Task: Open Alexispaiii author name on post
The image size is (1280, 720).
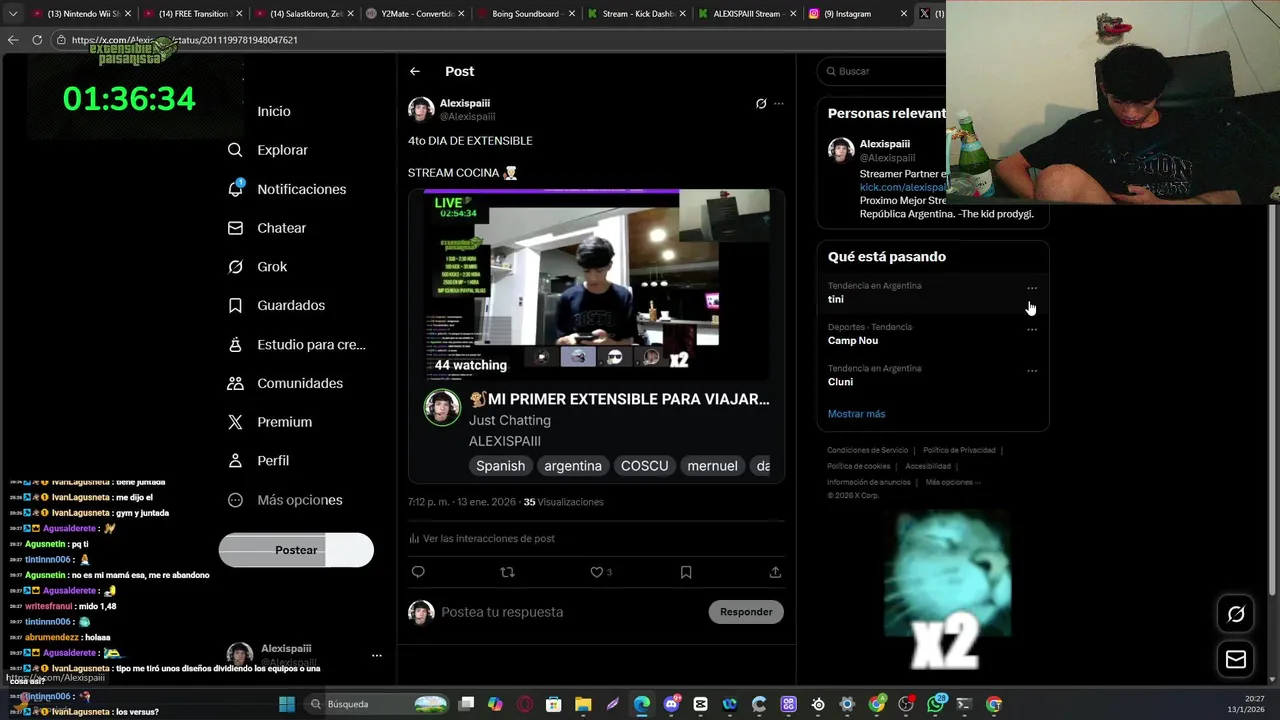Action: click(x=465, y=103)
